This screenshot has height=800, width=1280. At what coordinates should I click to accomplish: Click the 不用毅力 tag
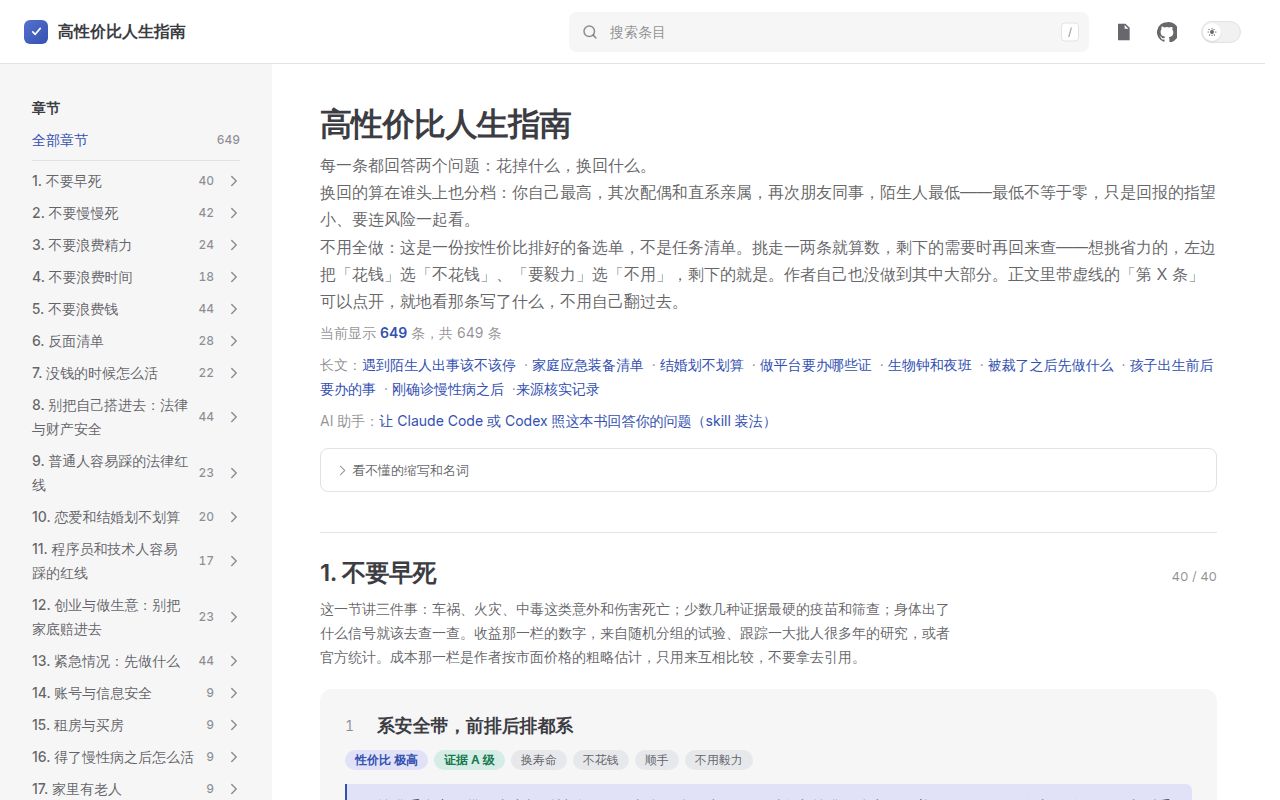pos(719,760)
